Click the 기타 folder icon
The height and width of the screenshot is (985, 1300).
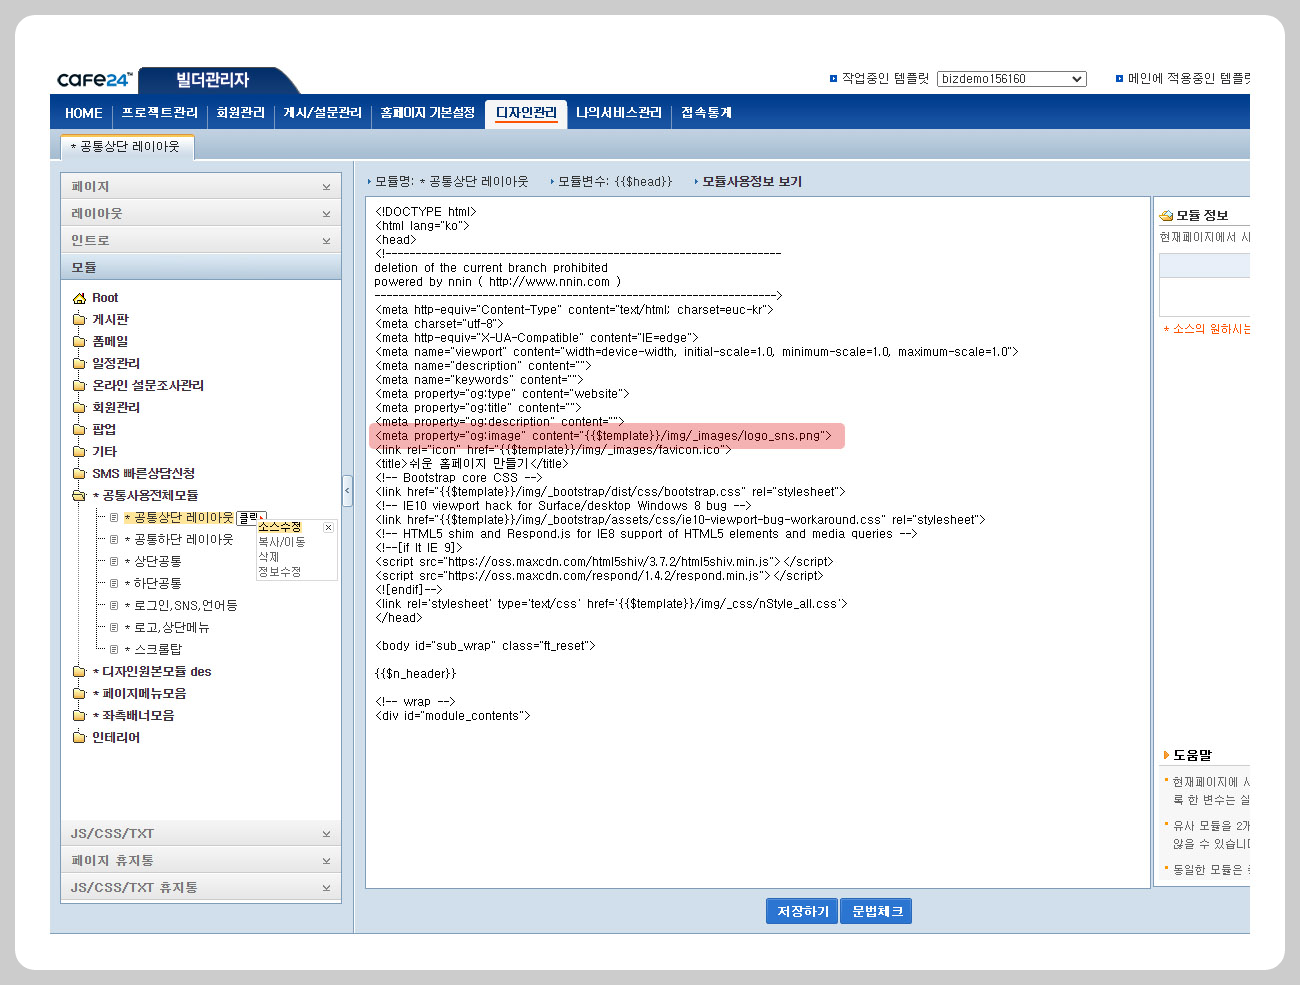[79, 452]
